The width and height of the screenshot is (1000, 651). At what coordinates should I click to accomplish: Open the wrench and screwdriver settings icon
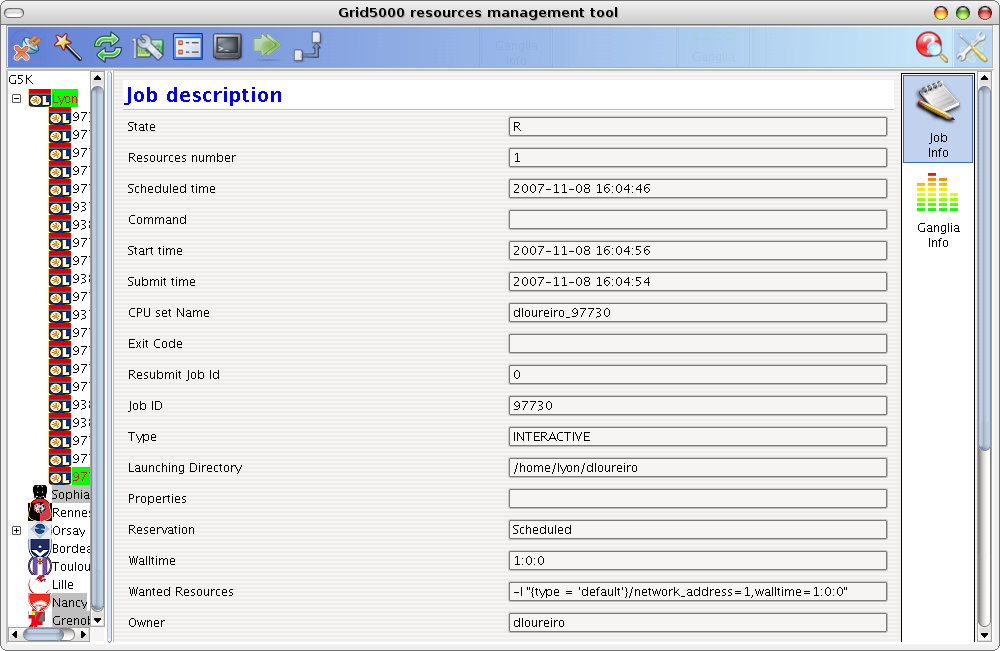pos(971,47)
